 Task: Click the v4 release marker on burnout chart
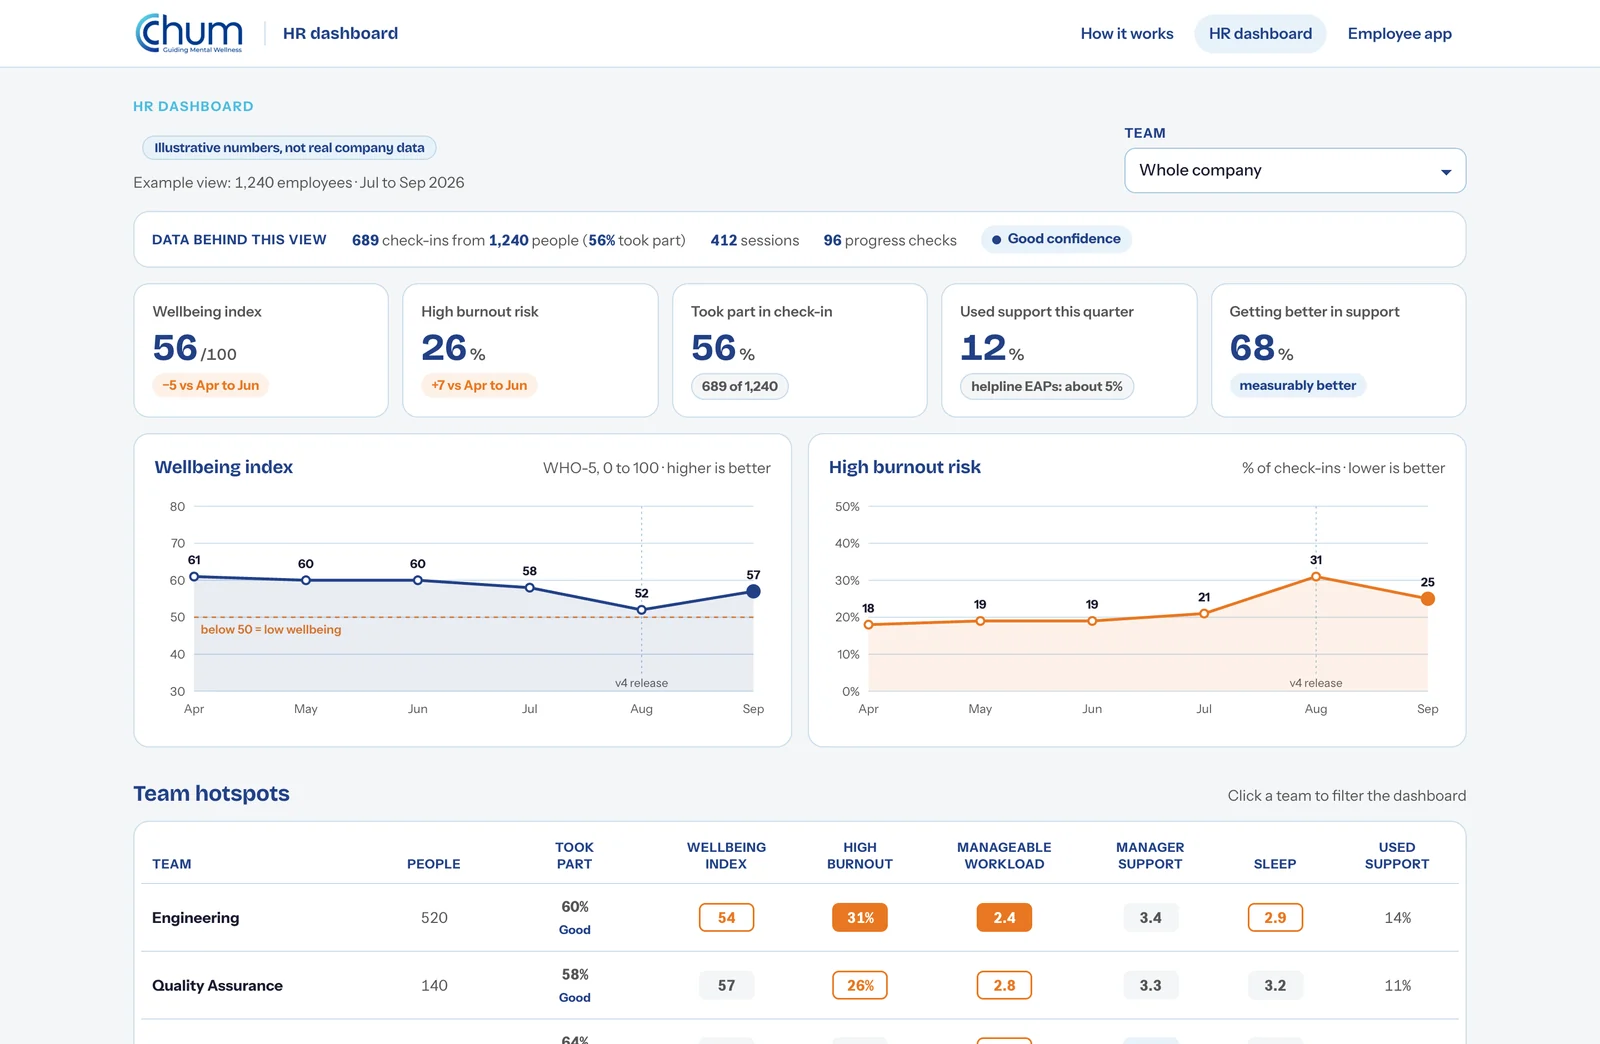tap(1316, 683)
